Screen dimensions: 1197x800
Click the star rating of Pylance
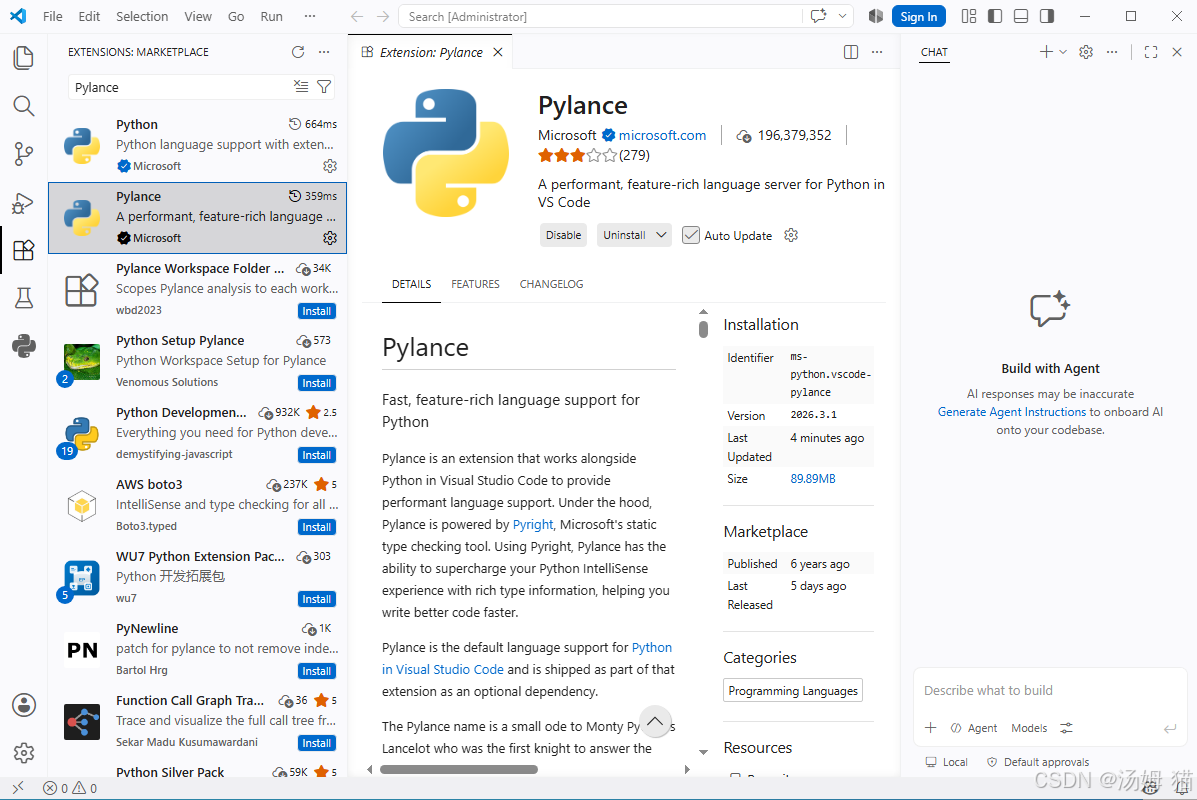[577, 156]
